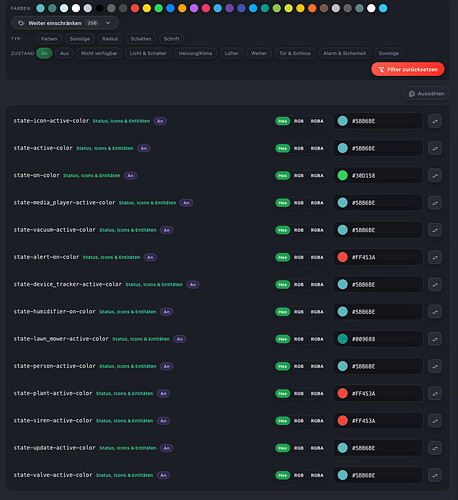458x500 pixels.
Task: Select Hex format for state-siren-active-color
Action: coord(283,421)
